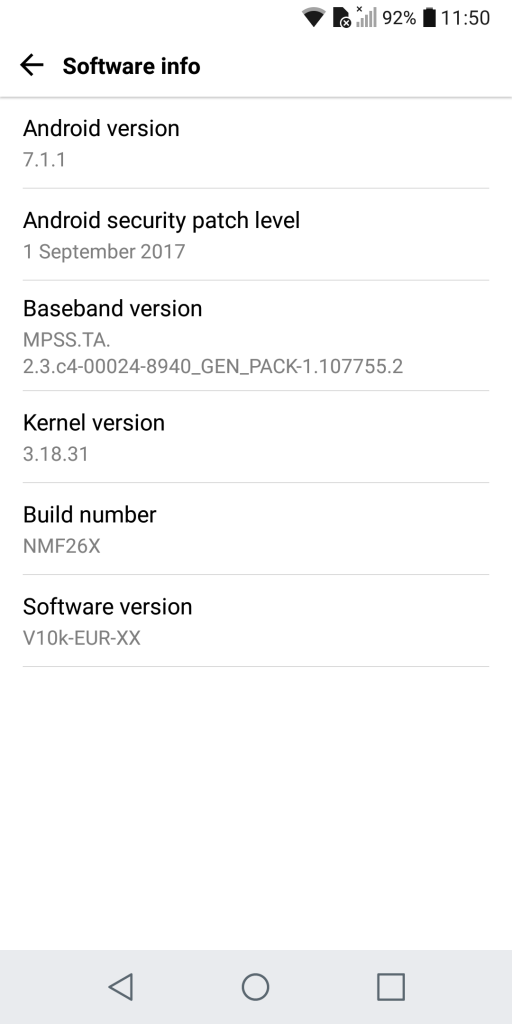This screenshot has width=512, height=1024.
Task: Tap the Android back navigation triangle
Action: click(x=121, y=987)
